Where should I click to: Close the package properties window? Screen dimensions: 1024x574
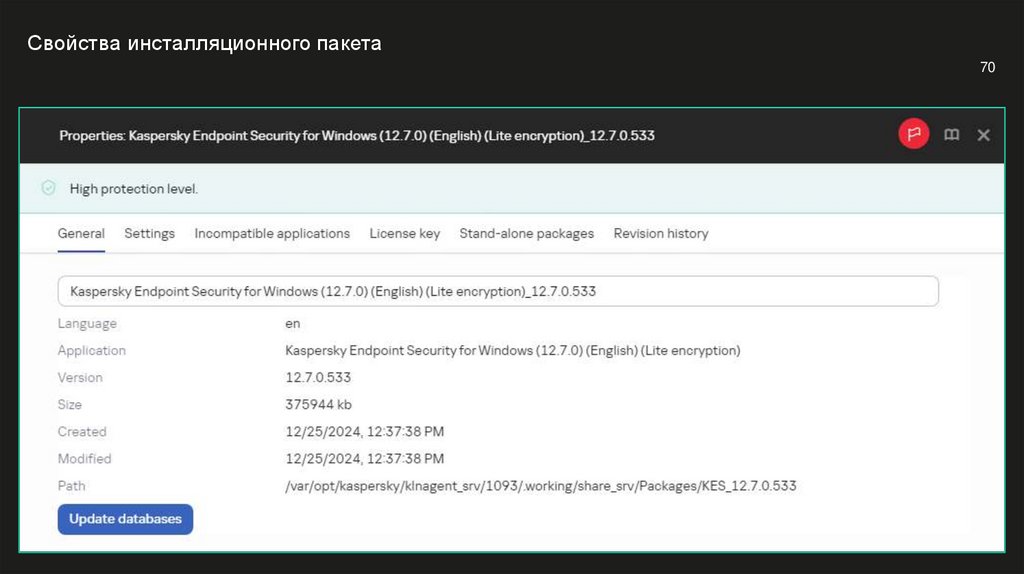[983, 134]
